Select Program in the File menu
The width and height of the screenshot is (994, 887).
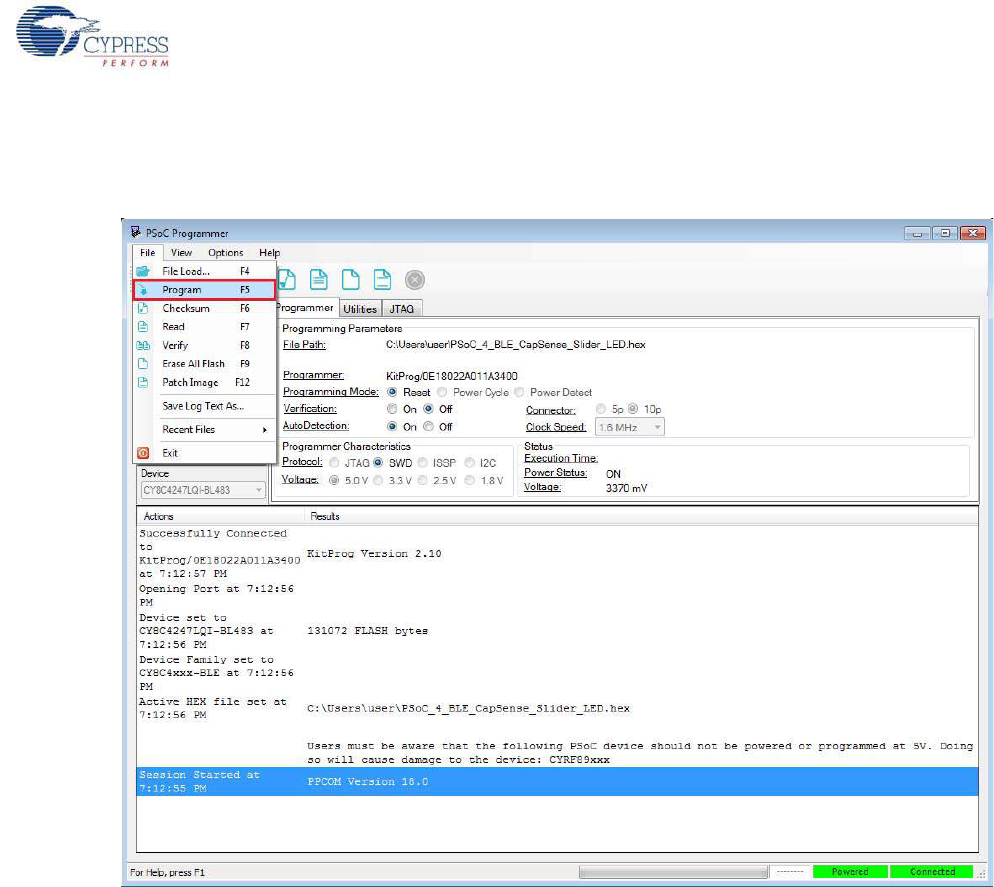tap(204, 290)
